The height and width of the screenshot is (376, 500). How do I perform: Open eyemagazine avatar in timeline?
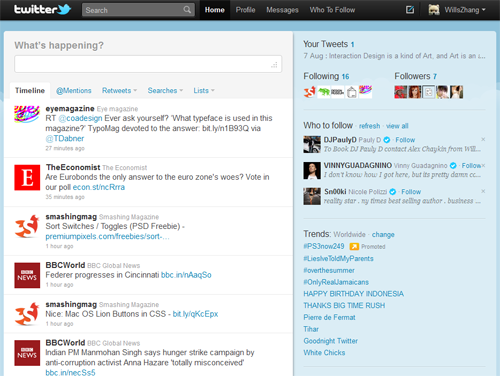(27, 114)
